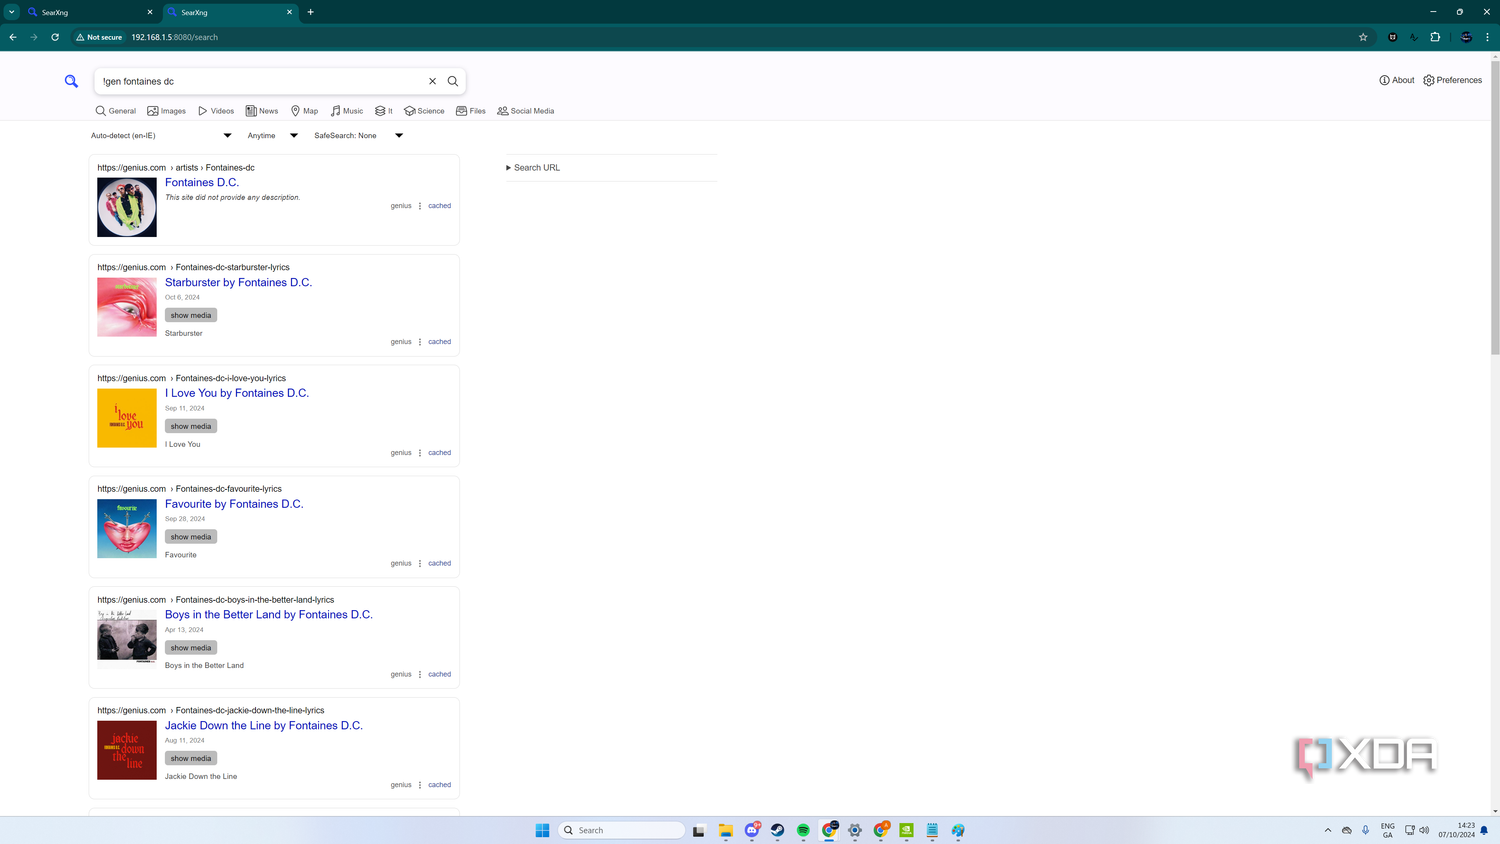
Task: Click show media under Starburster result
Action: coord(191,315)
